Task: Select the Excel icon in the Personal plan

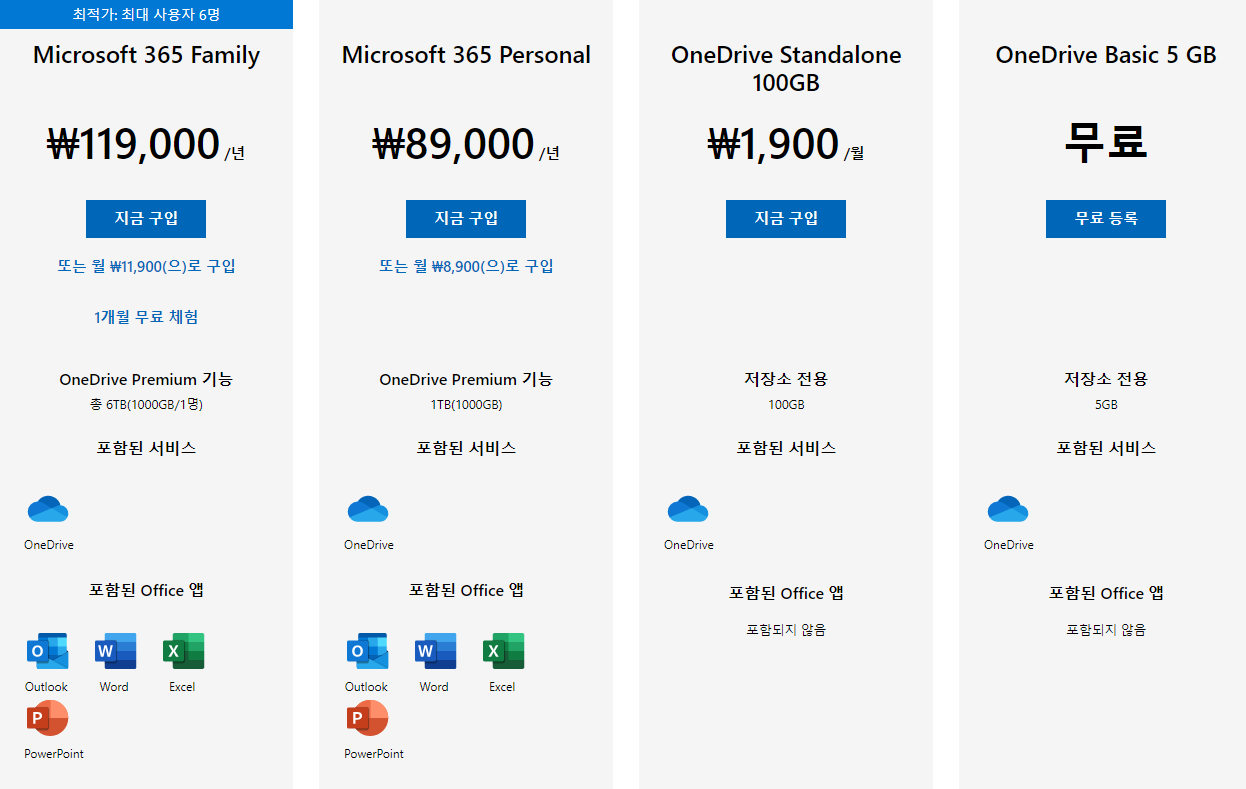Action: [503, 651]
